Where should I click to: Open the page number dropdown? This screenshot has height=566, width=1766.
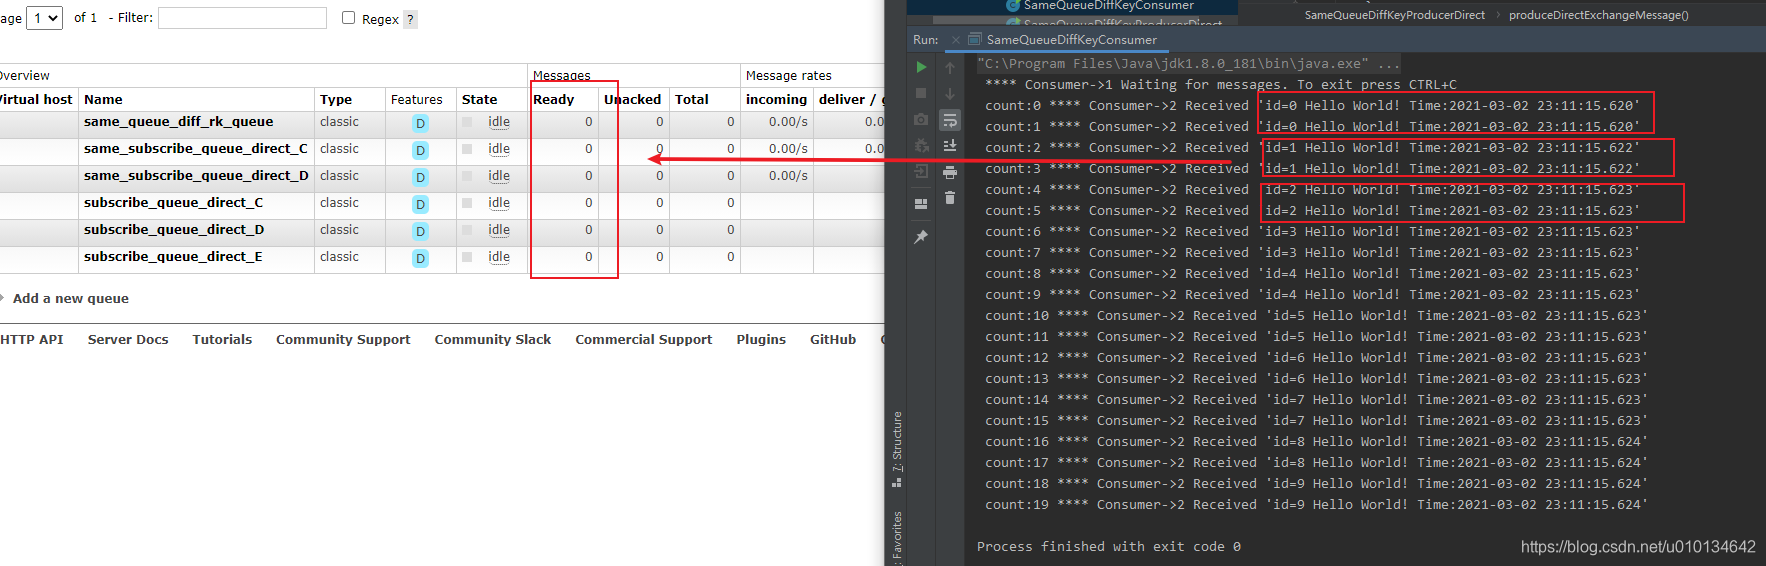click(44, 18)
